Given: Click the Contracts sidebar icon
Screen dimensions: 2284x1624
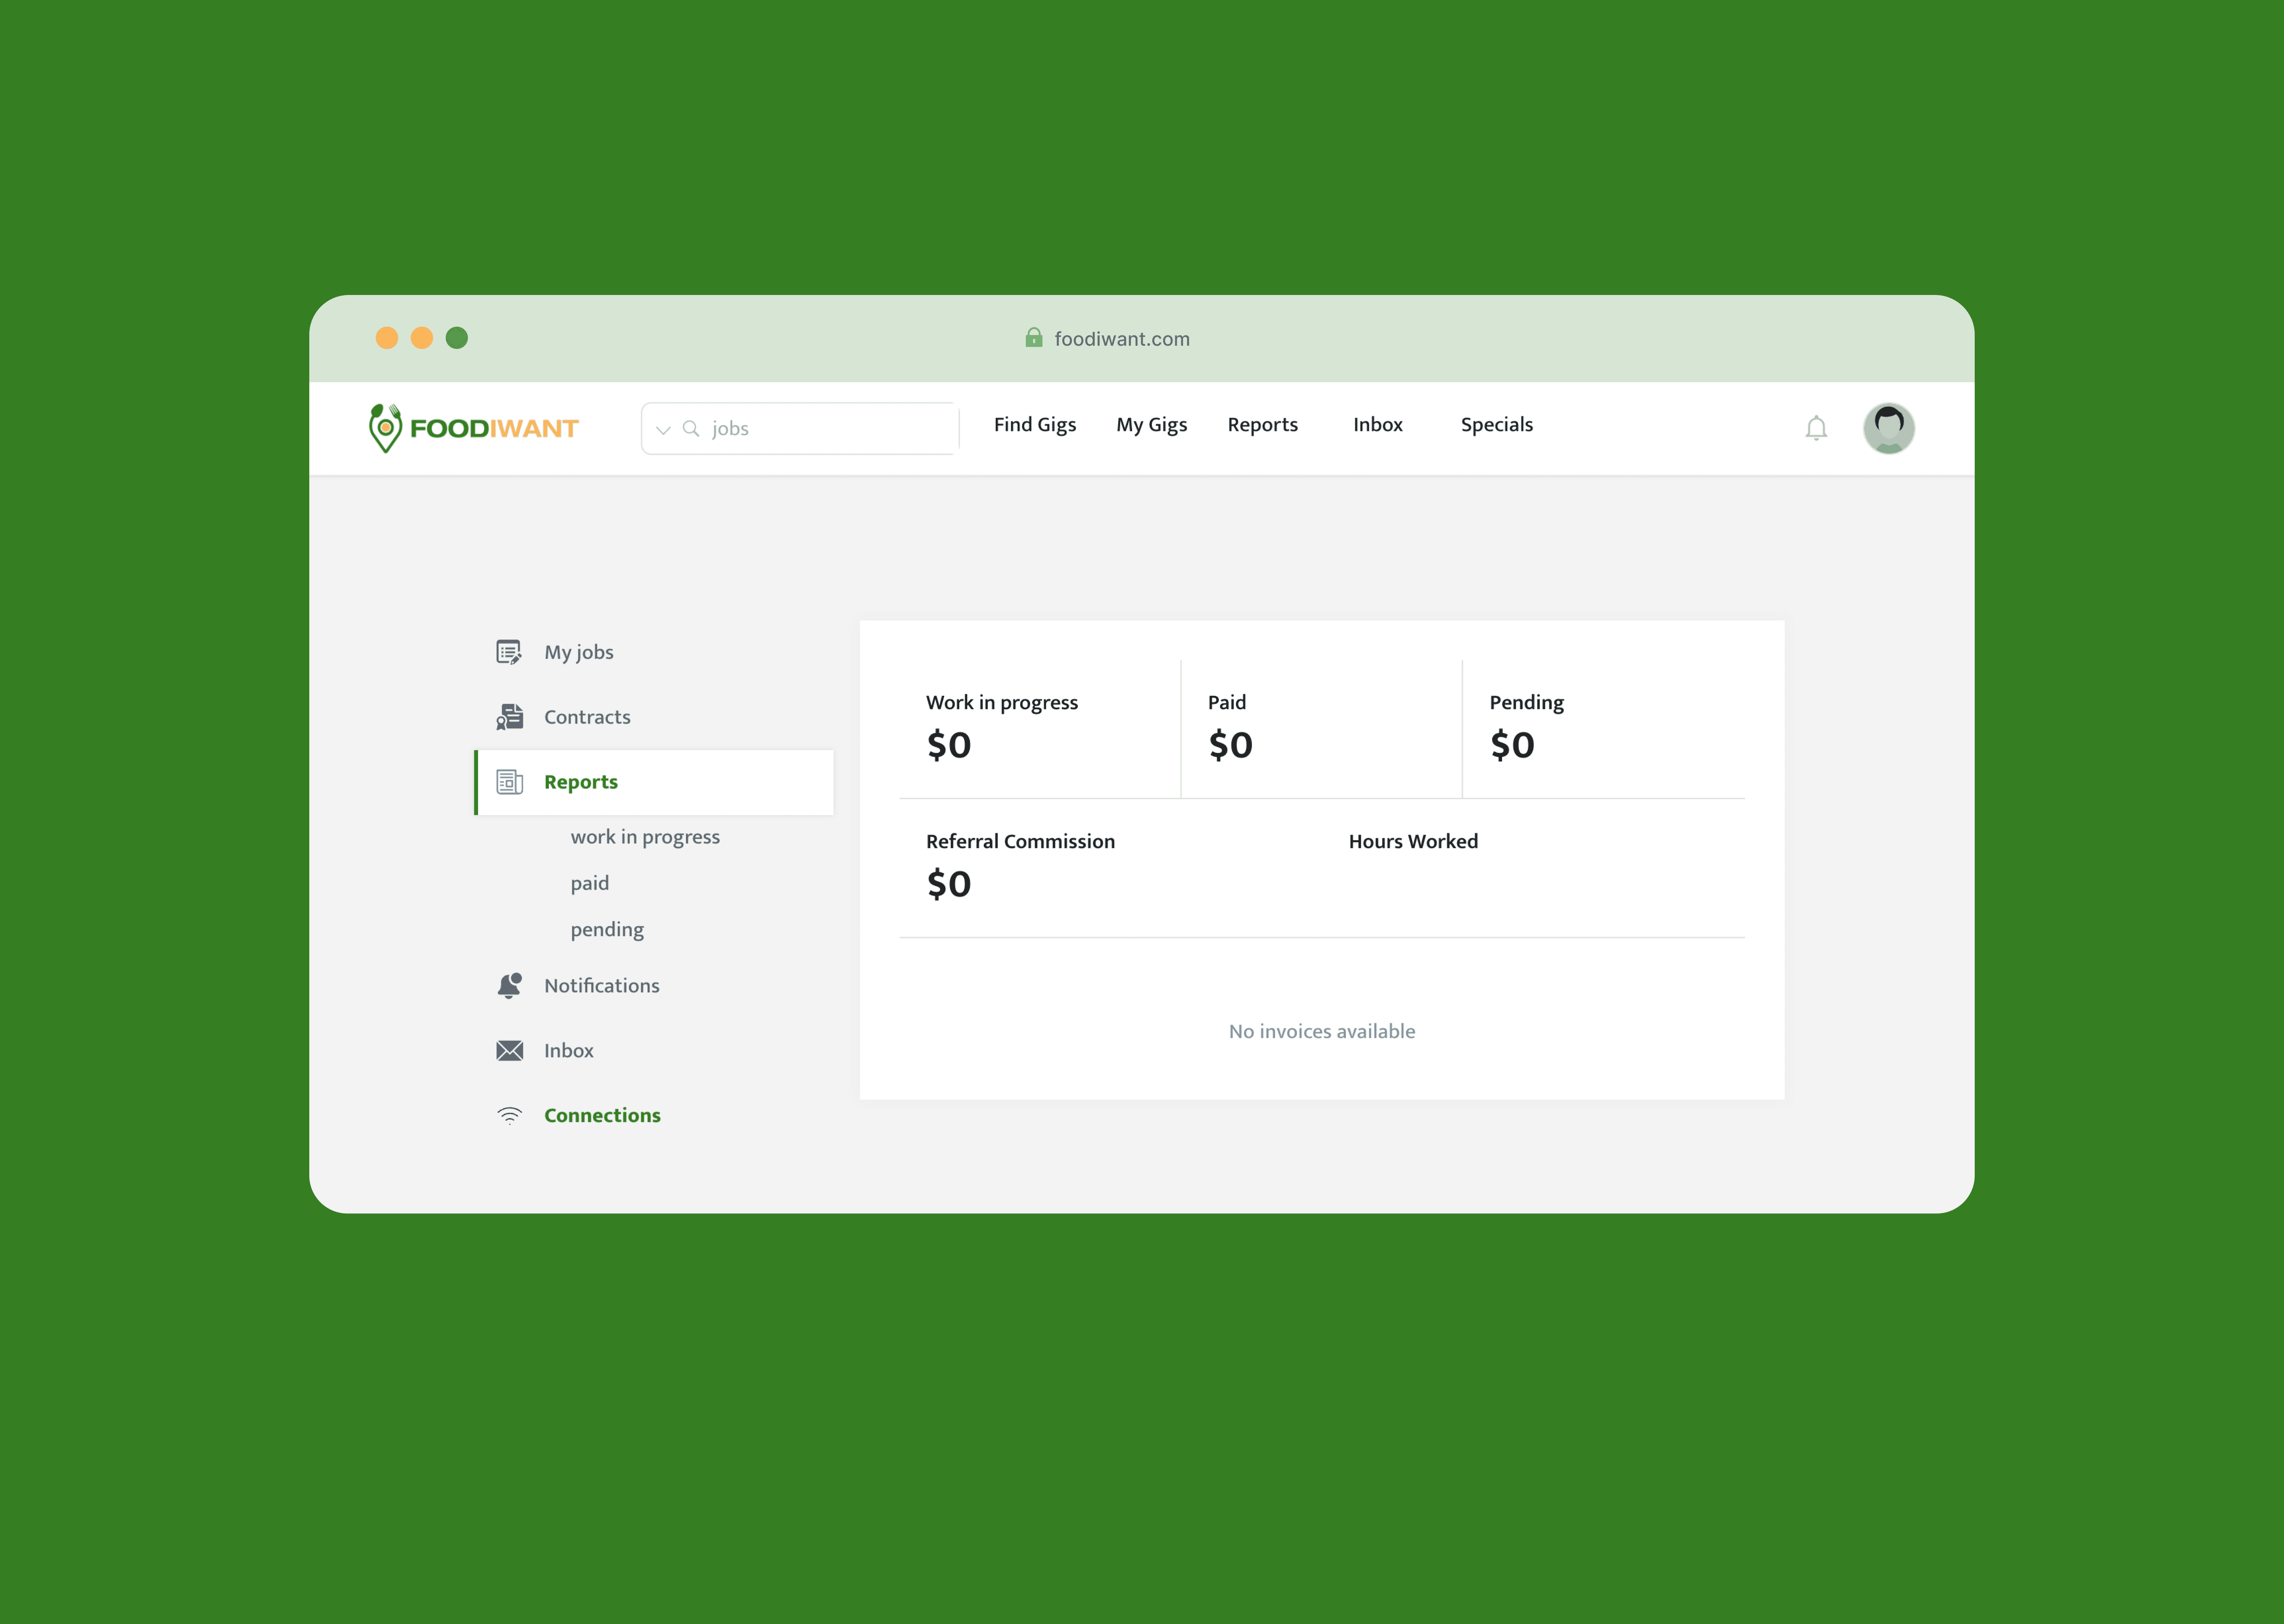Looking at the screenshot, I should pos(509,716).
